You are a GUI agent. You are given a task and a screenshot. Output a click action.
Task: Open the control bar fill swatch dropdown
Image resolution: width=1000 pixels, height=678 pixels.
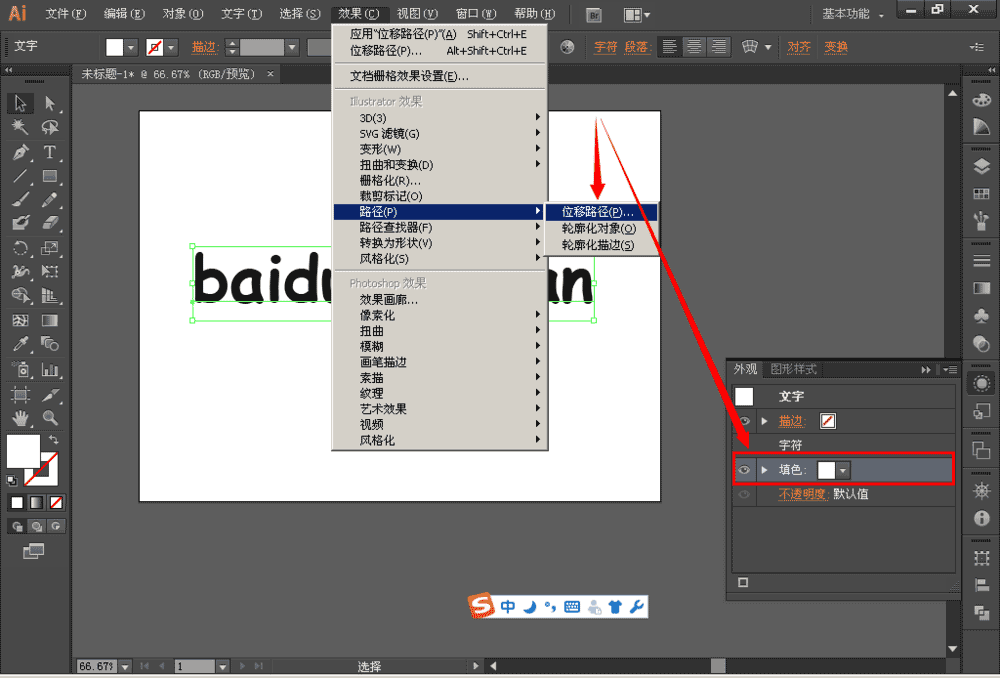[x=131, y=48]
